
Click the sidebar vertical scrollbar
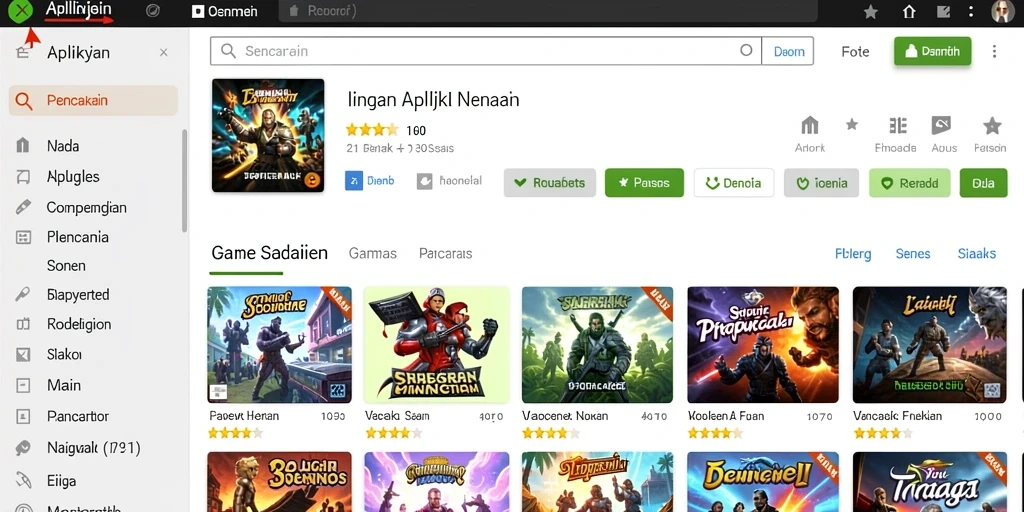click(x=184, y=181)
